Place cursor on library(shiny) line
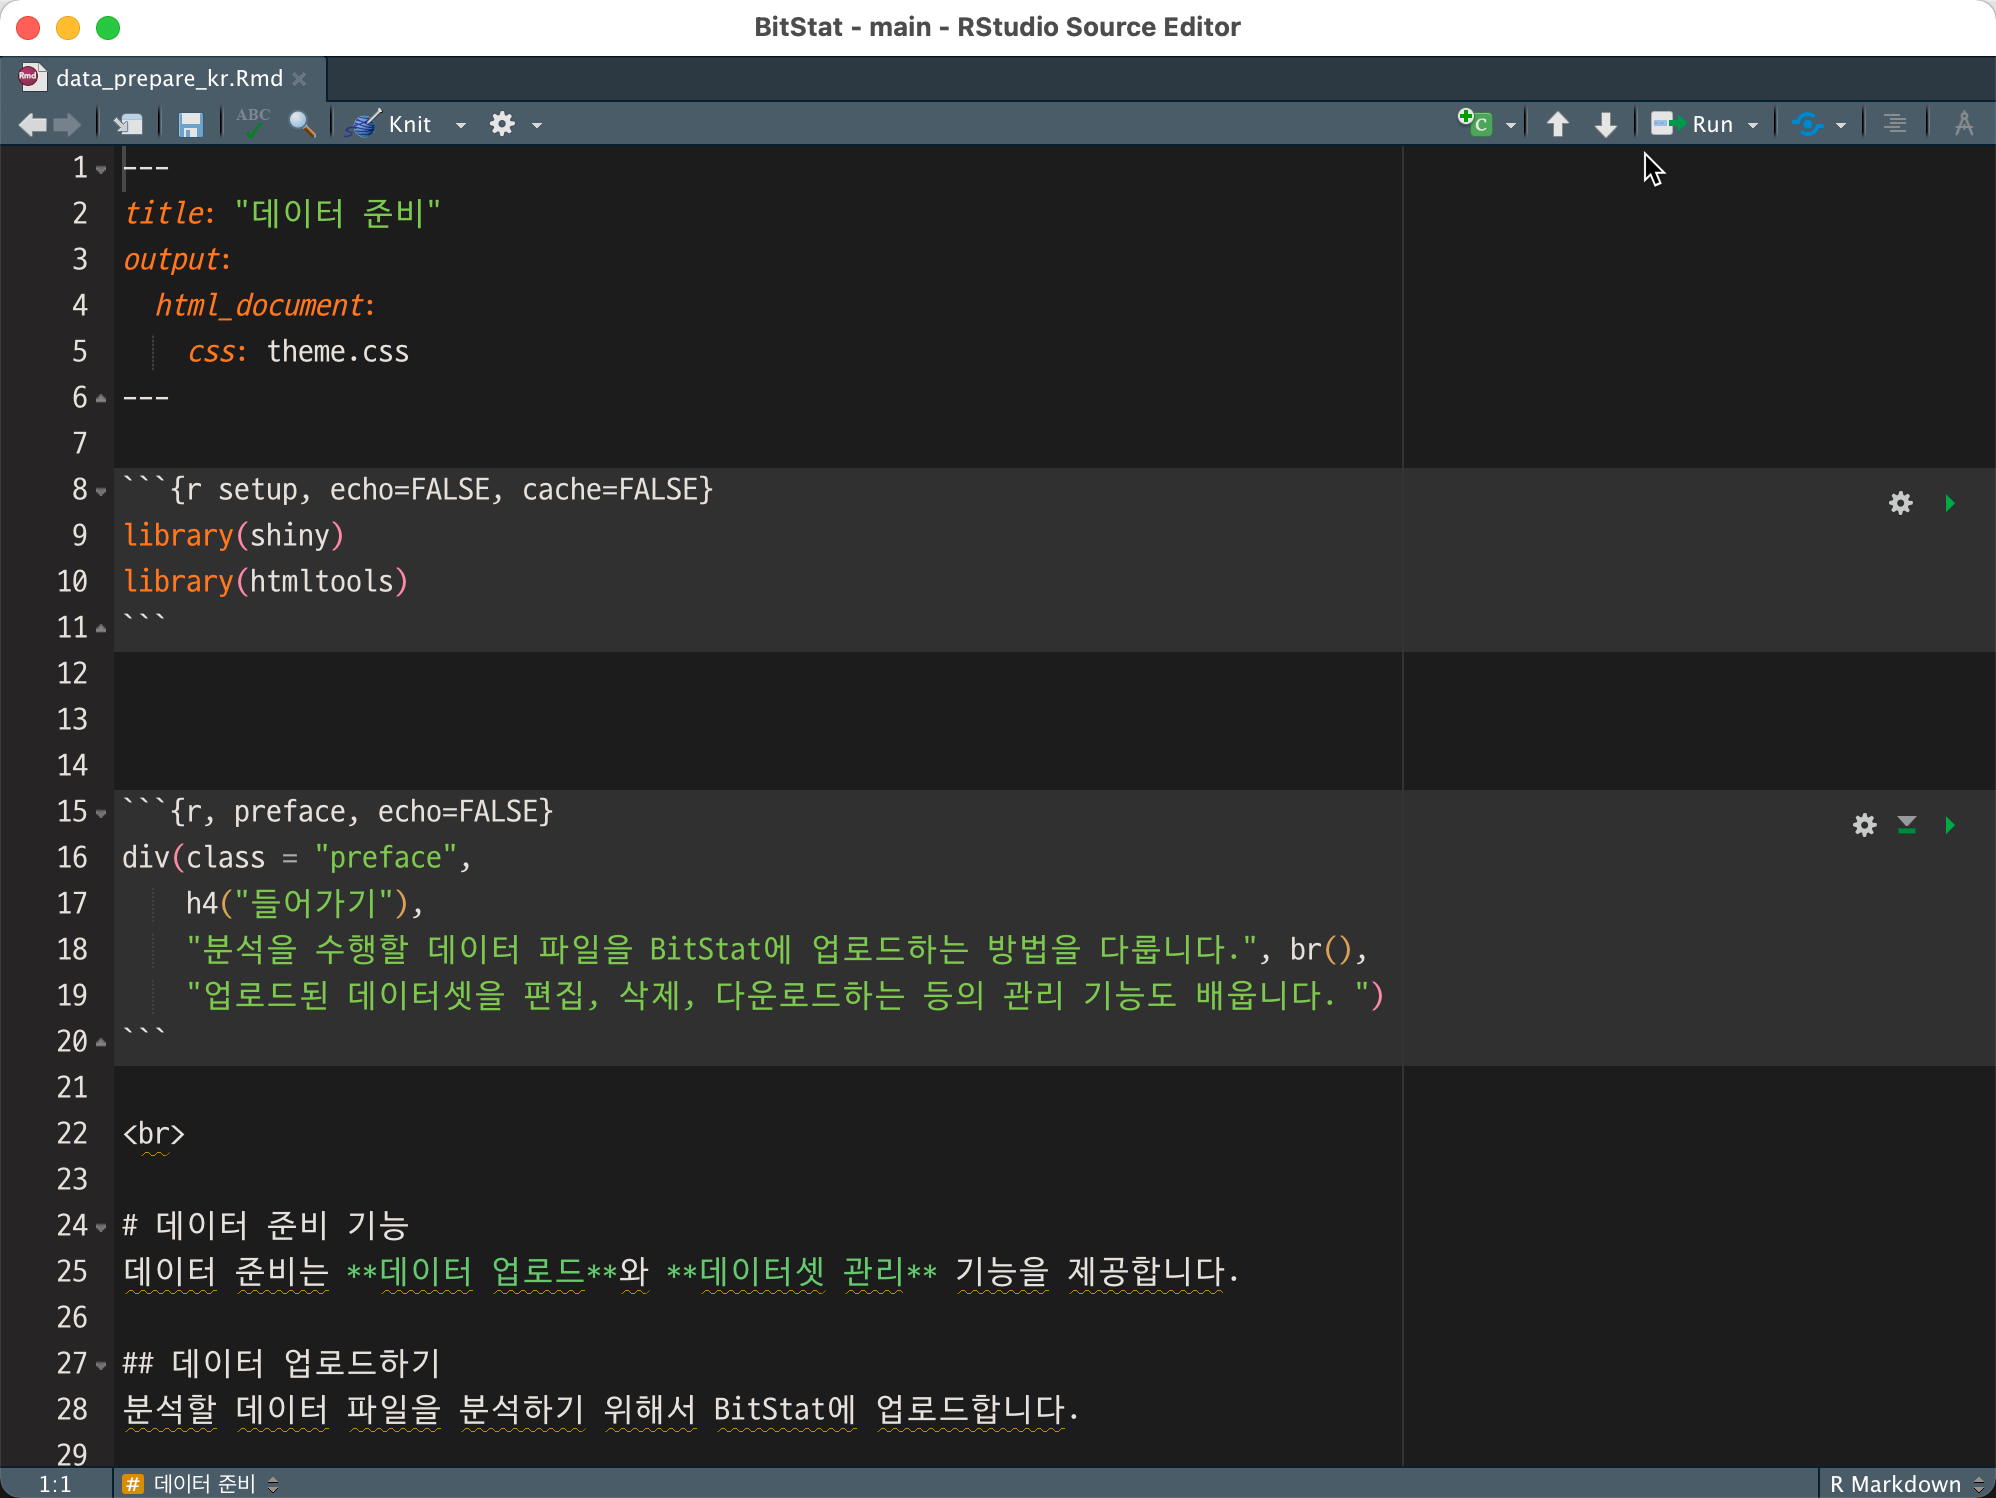Screen dimensions: 1996x1498 tap(233, 536)
